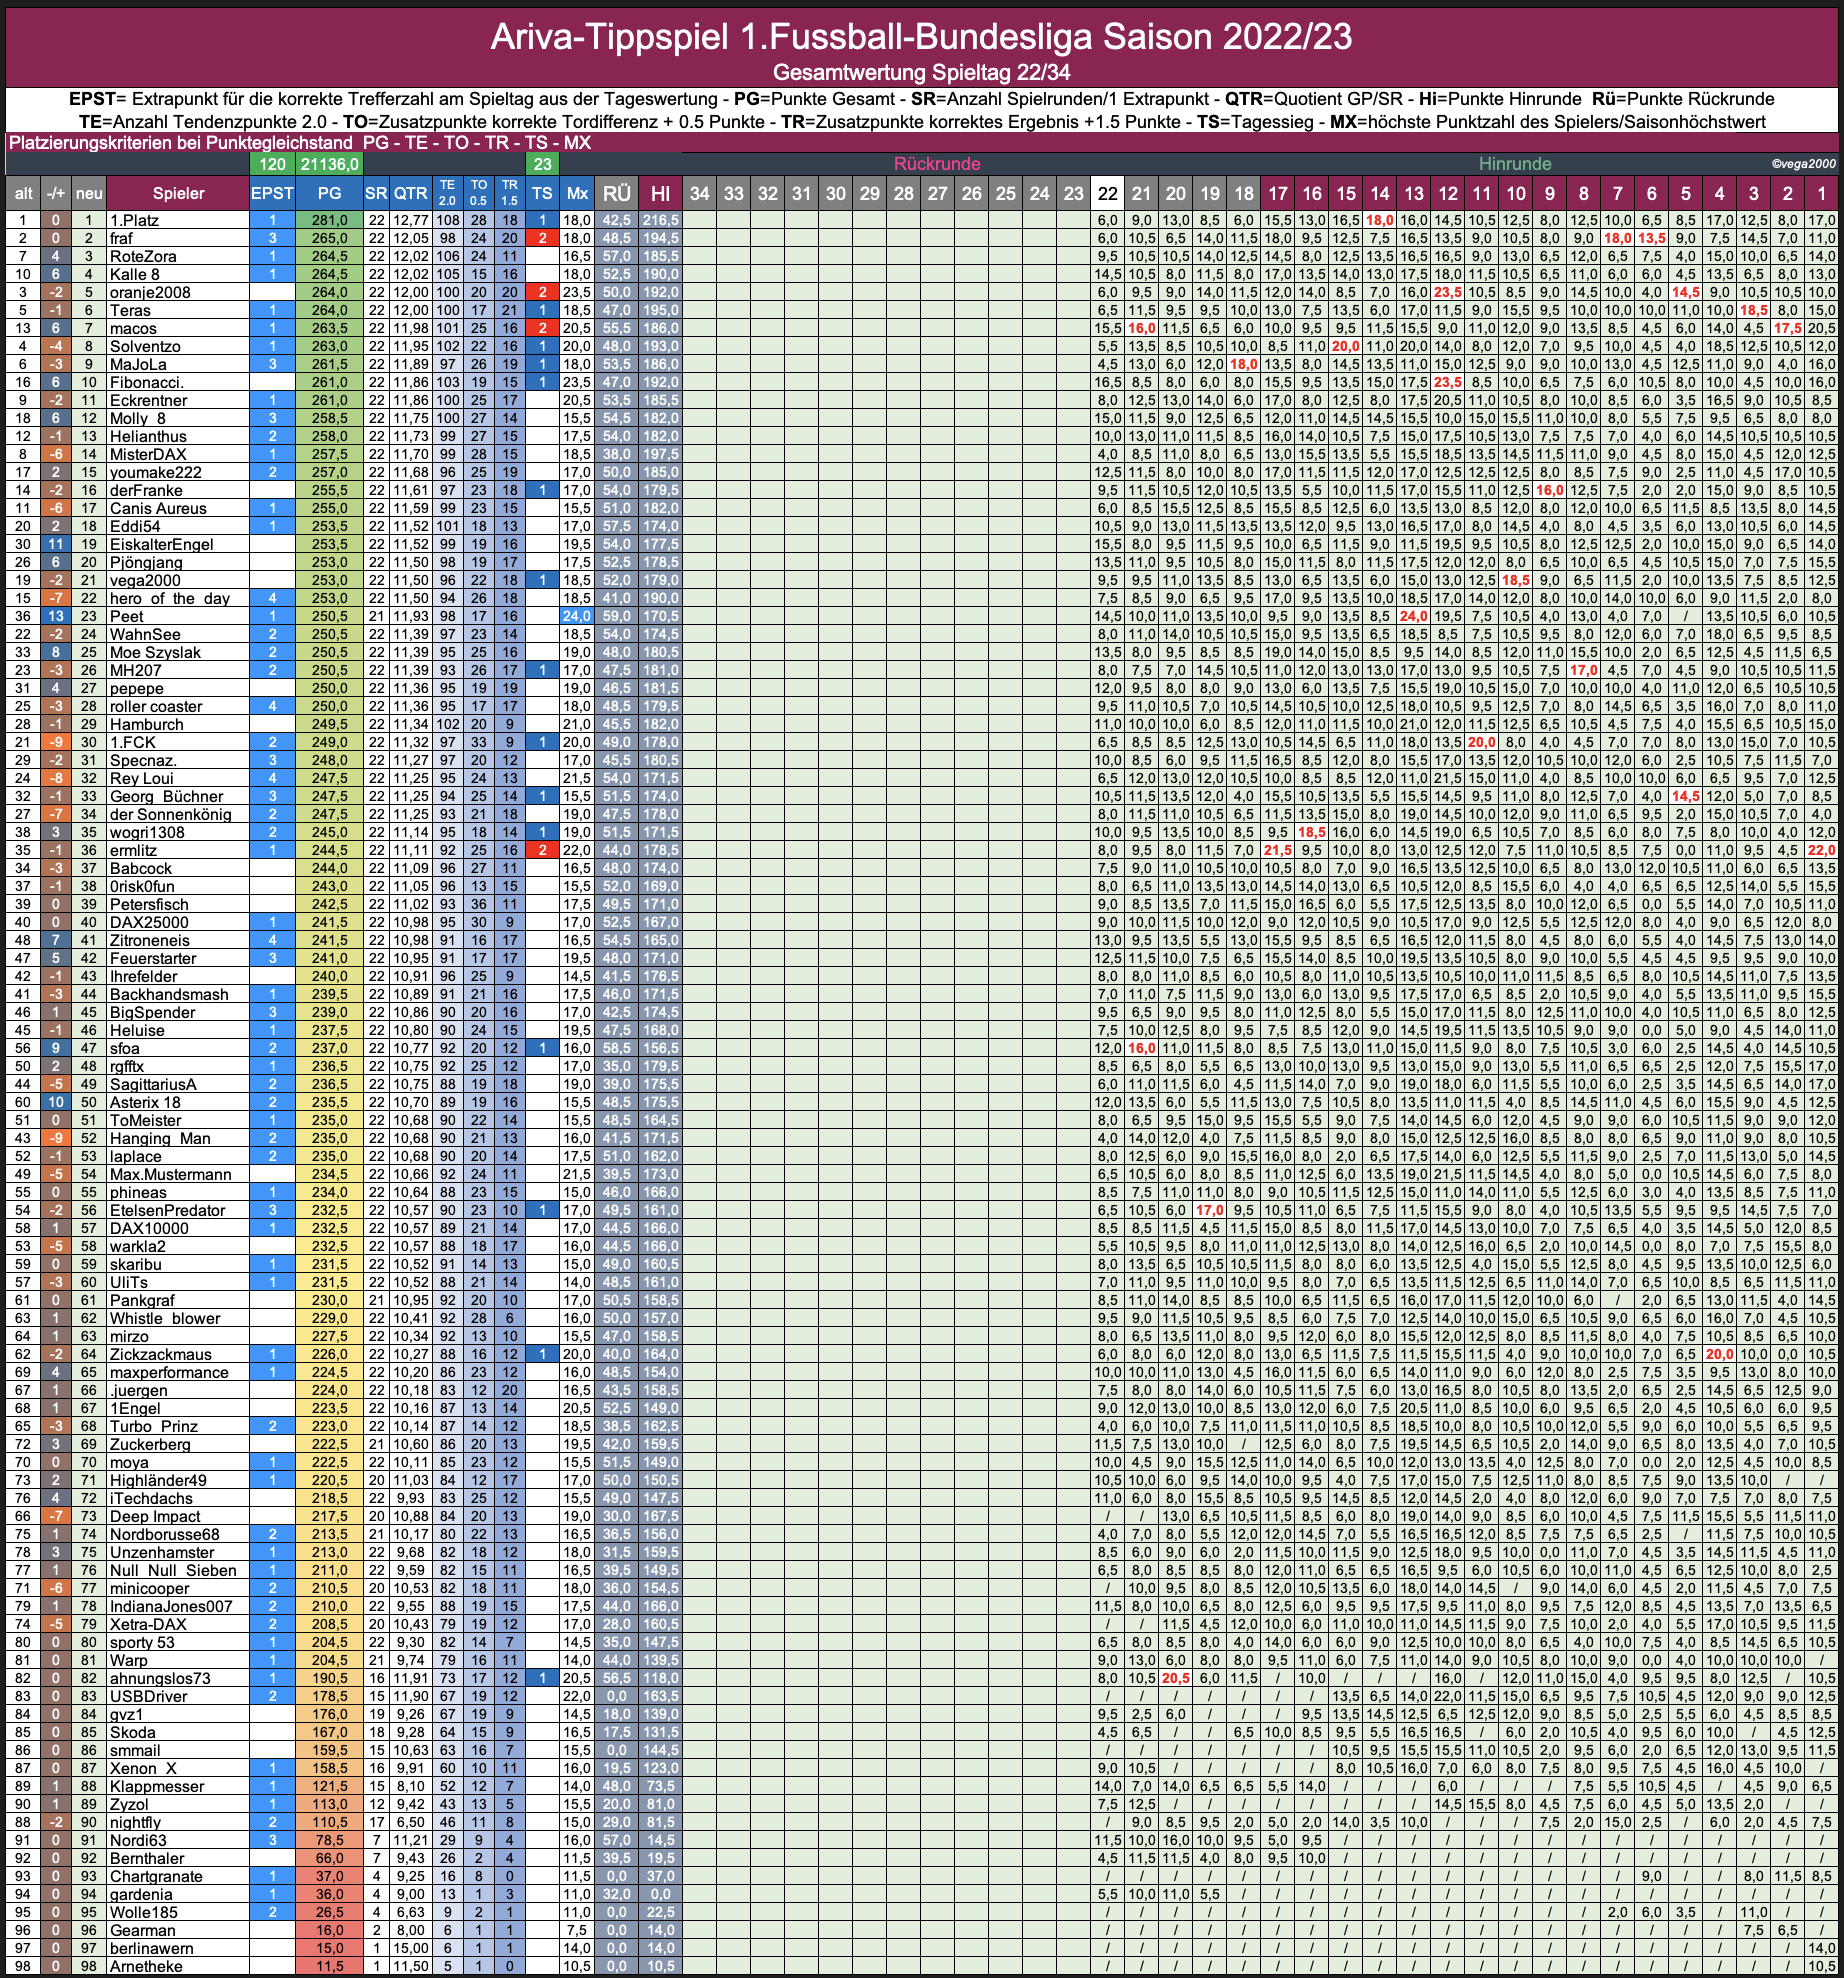1844x1978 pixels.
Task: Click player name 'vega2000'
Action: [145, 580]
